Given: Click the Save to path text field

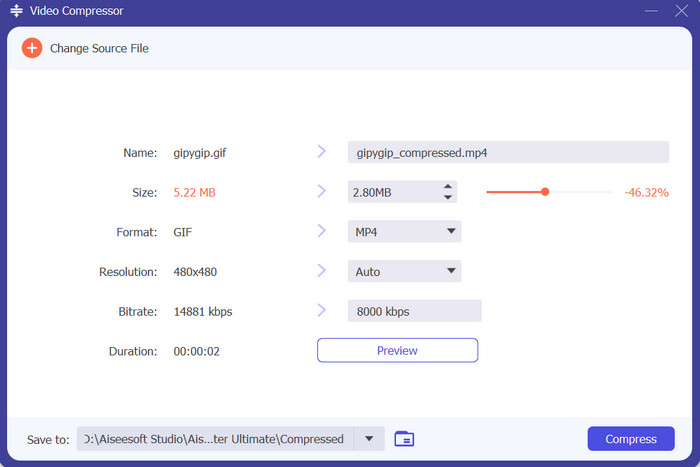Looking at the screenshot, I should 215,439.
